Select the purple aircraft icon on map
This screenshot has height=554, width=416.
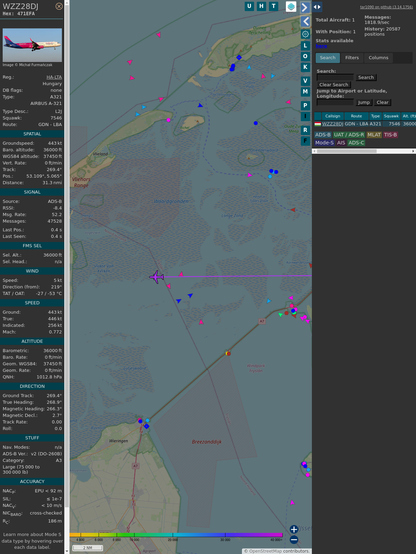pos(156,277)
